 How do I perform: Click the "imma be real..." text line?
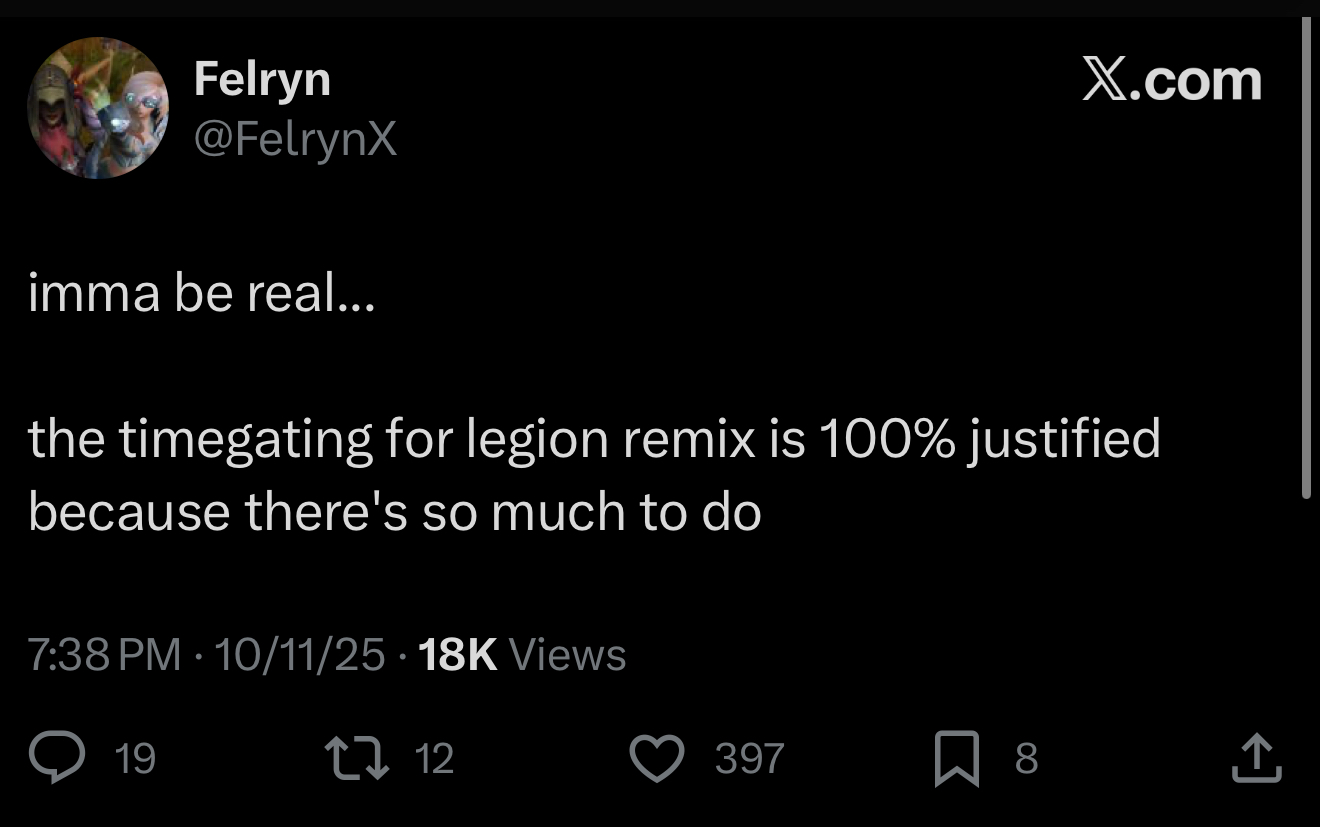click(201, 297)
